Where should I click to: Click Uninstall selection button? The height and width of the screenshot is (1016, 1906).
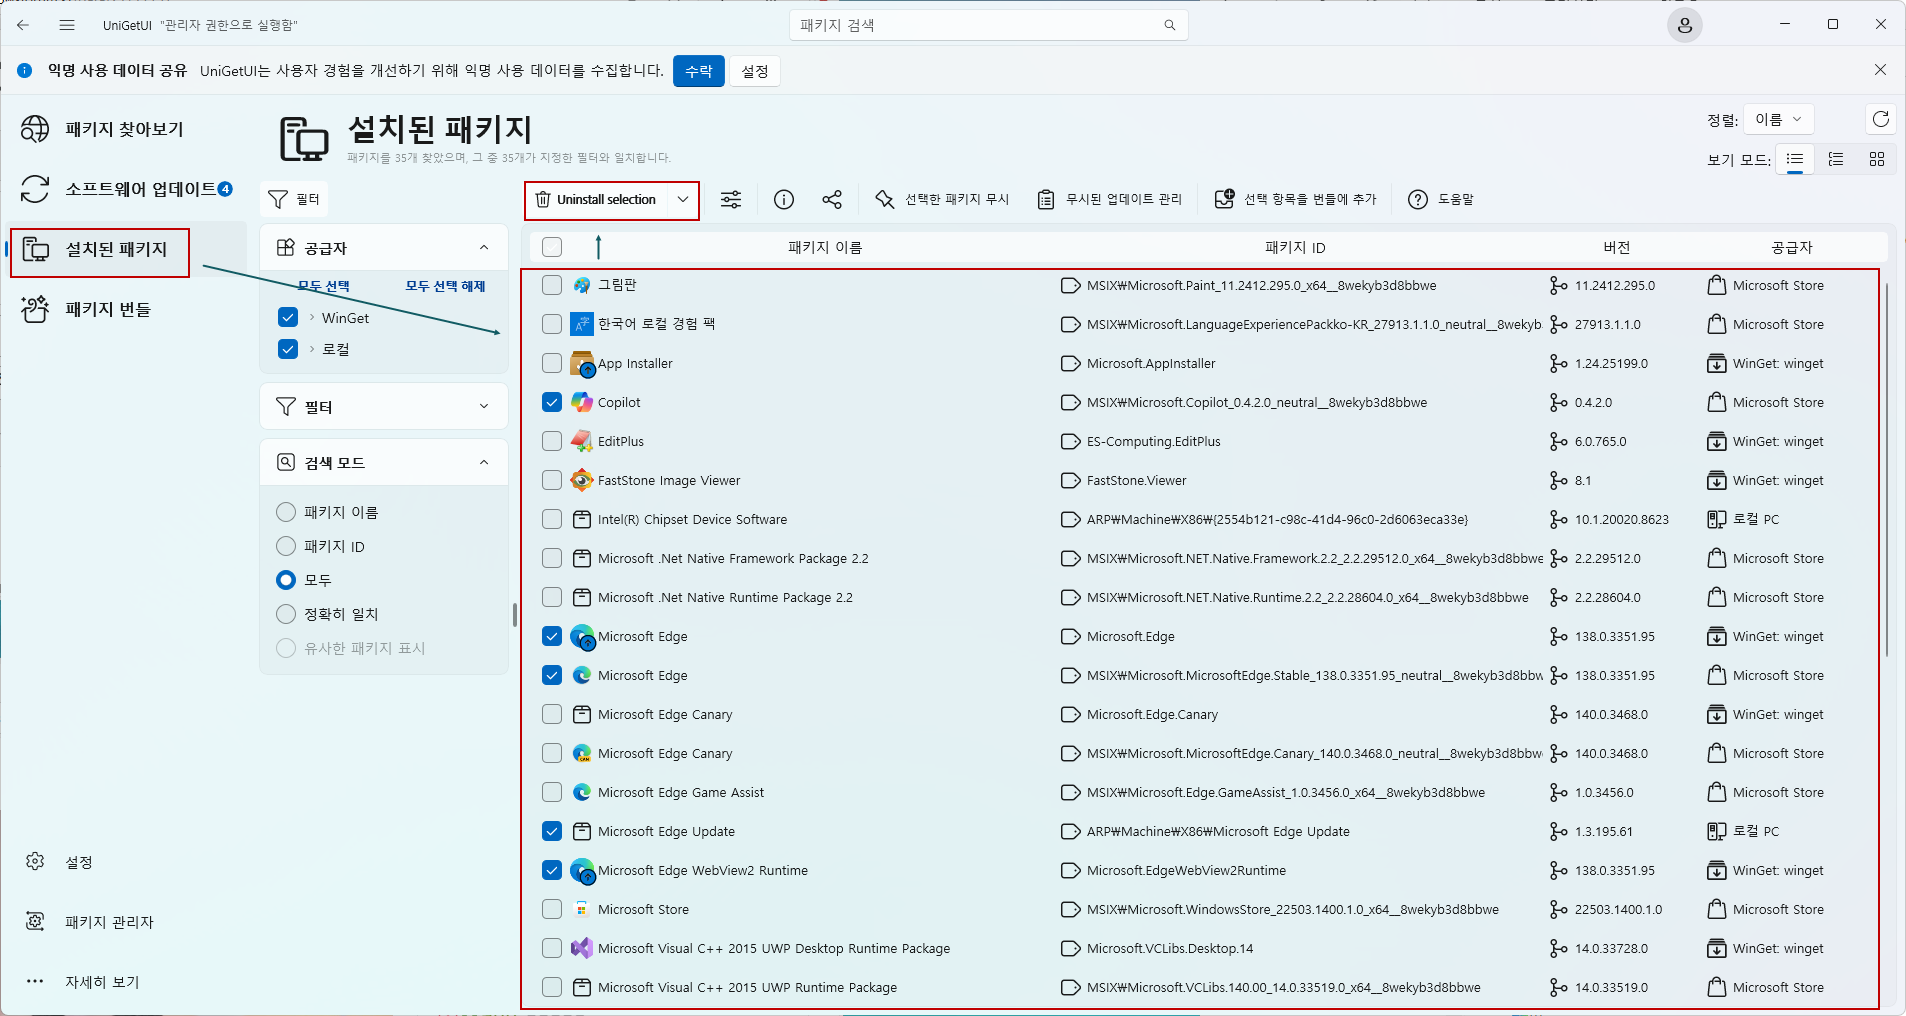click(x=597, y=199)
